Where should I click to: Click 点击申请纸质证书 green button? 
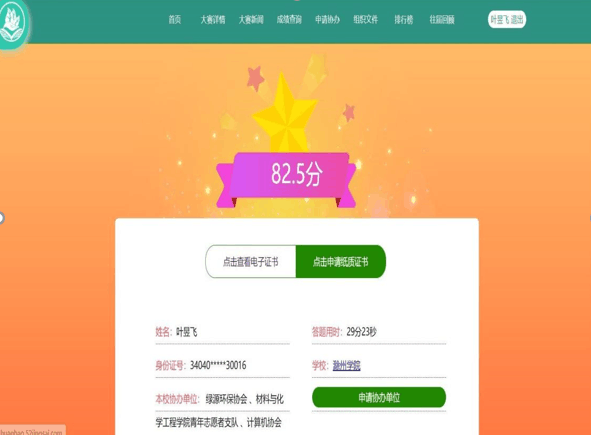[x=341, y=261]
